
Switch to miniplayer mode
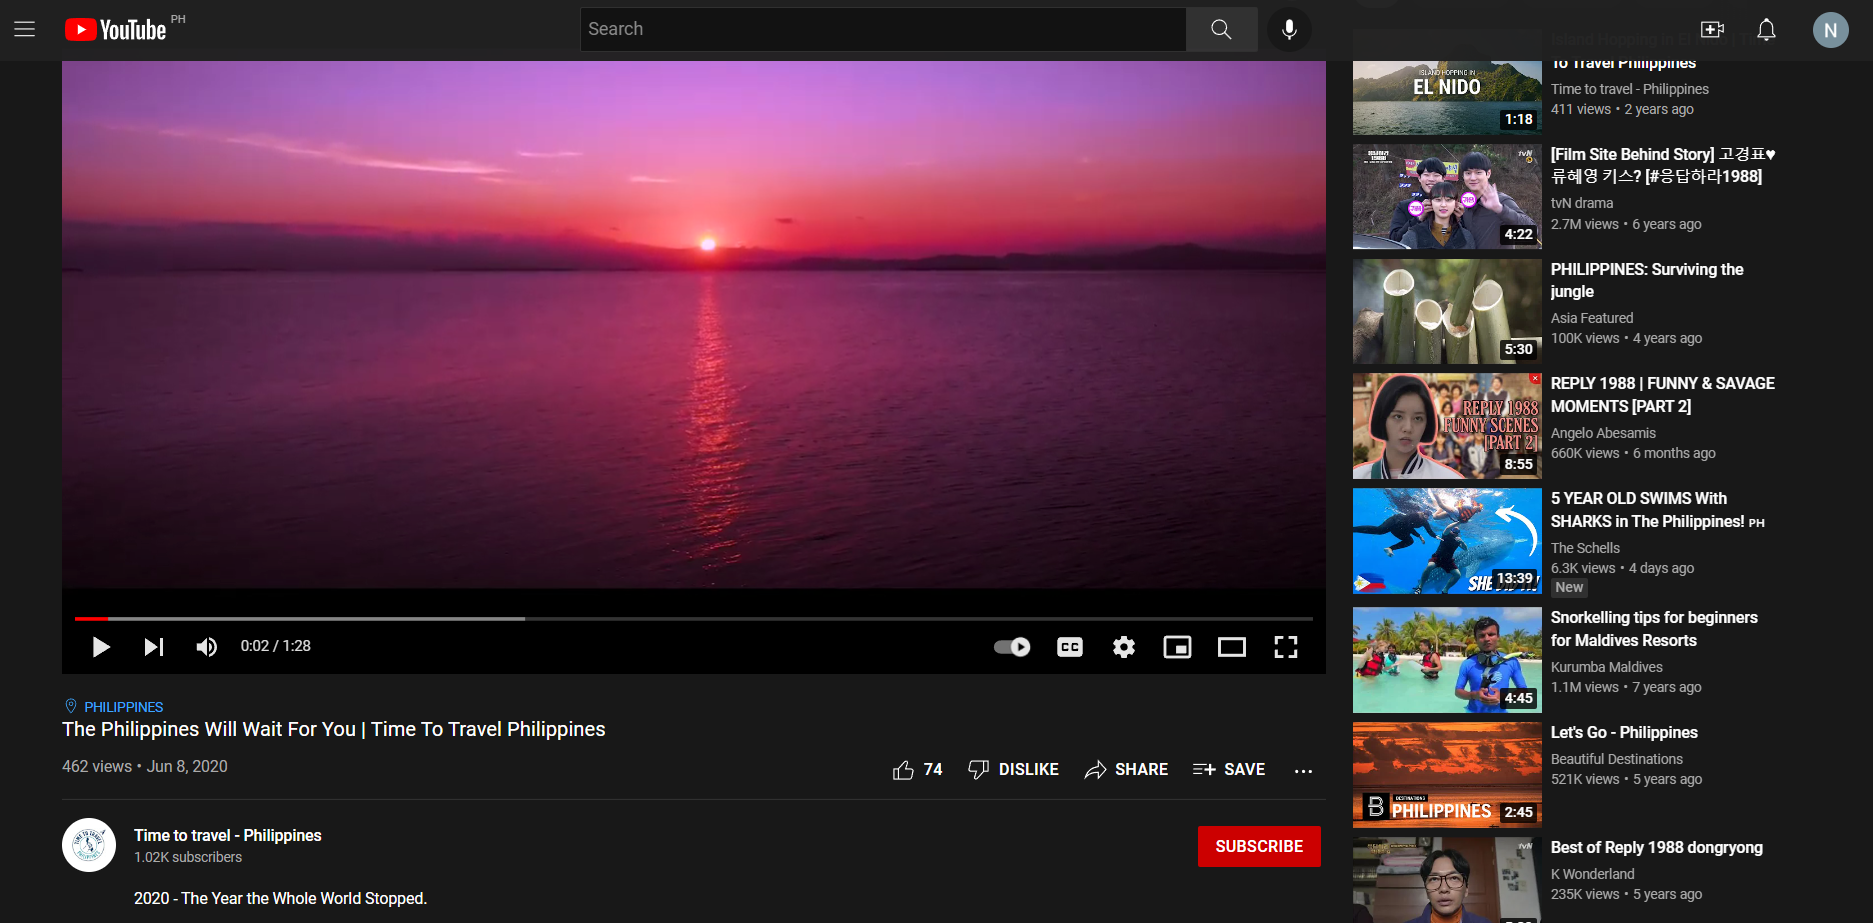(1177, 647)
